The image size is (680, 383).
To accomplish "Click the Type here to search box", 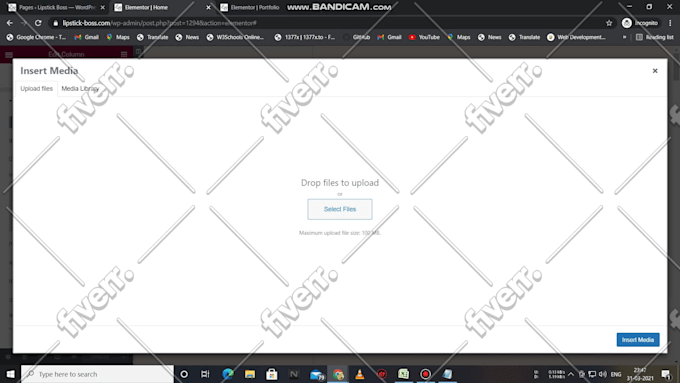I will pos(98,374).
